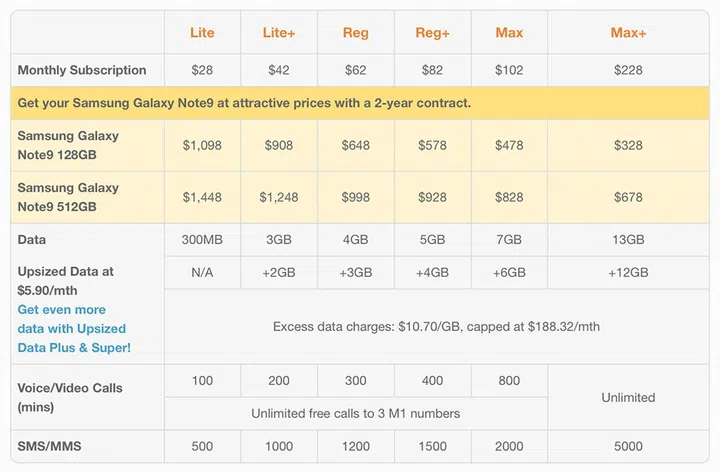Click the Samsung Galaxy Note9 128GB row label

pos(68,145)
